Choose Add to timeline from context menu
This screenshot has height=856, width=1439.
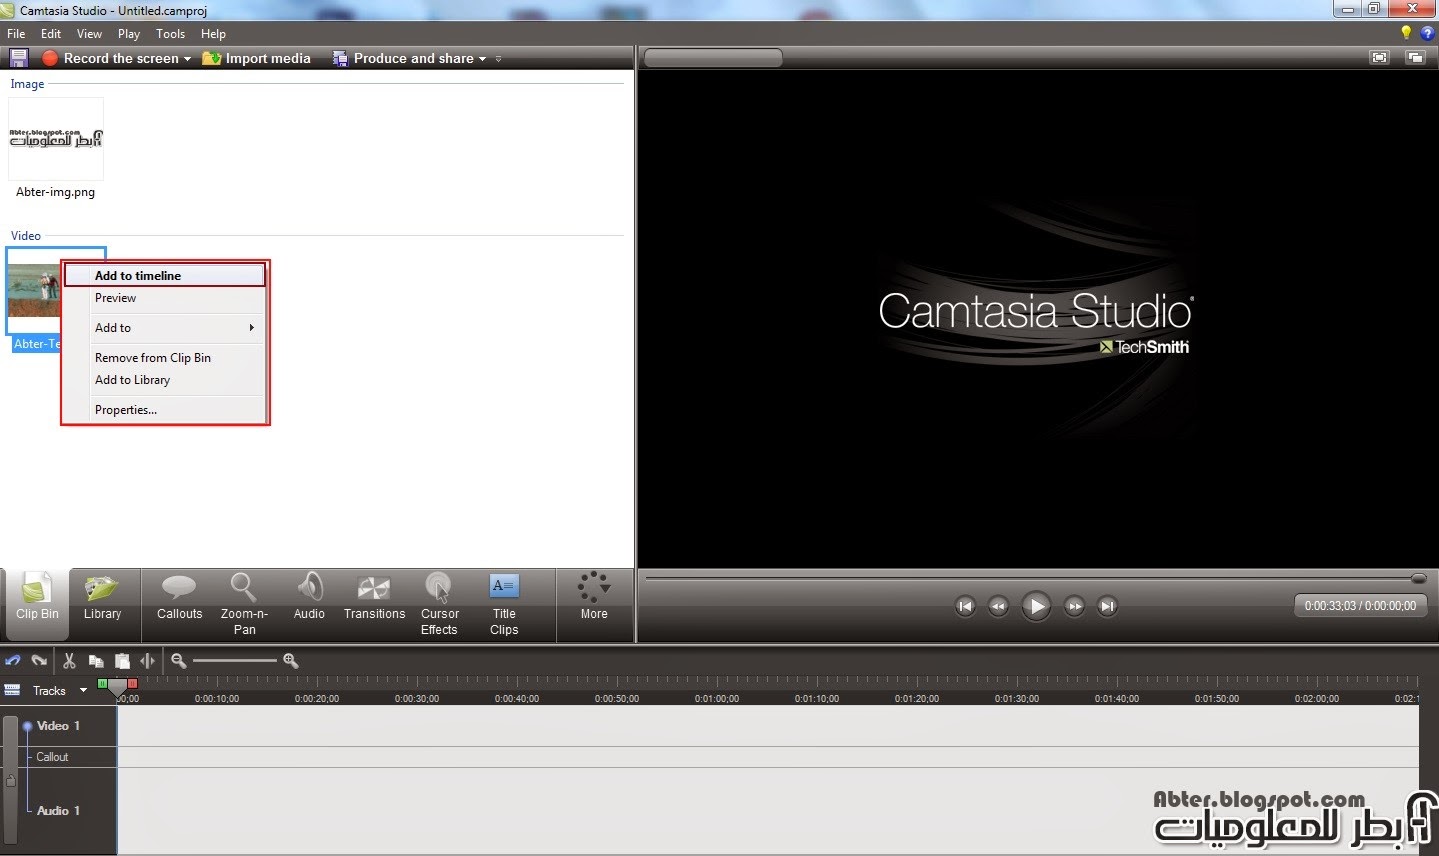pos(165,275)
